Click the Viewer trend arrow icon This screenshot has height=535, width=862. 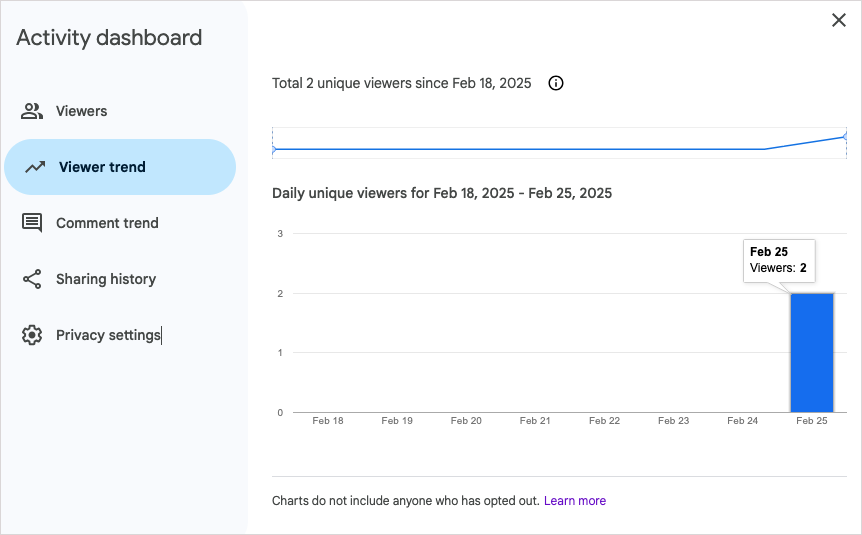point(35,167)
